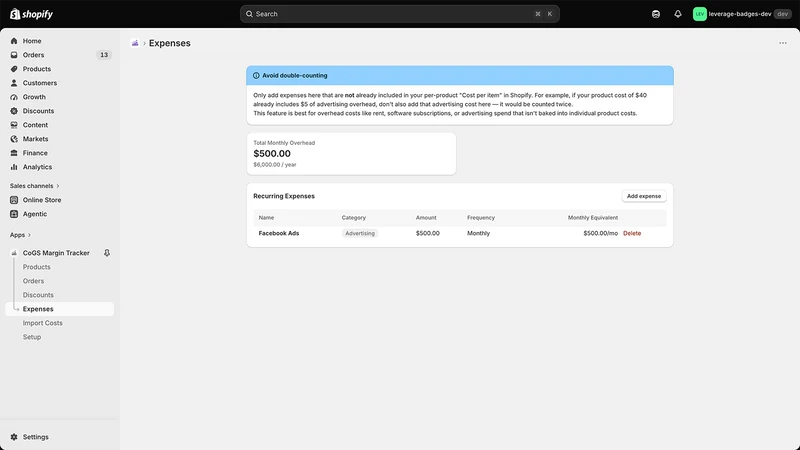Open the Setup subpage

(x=32, y=337)
